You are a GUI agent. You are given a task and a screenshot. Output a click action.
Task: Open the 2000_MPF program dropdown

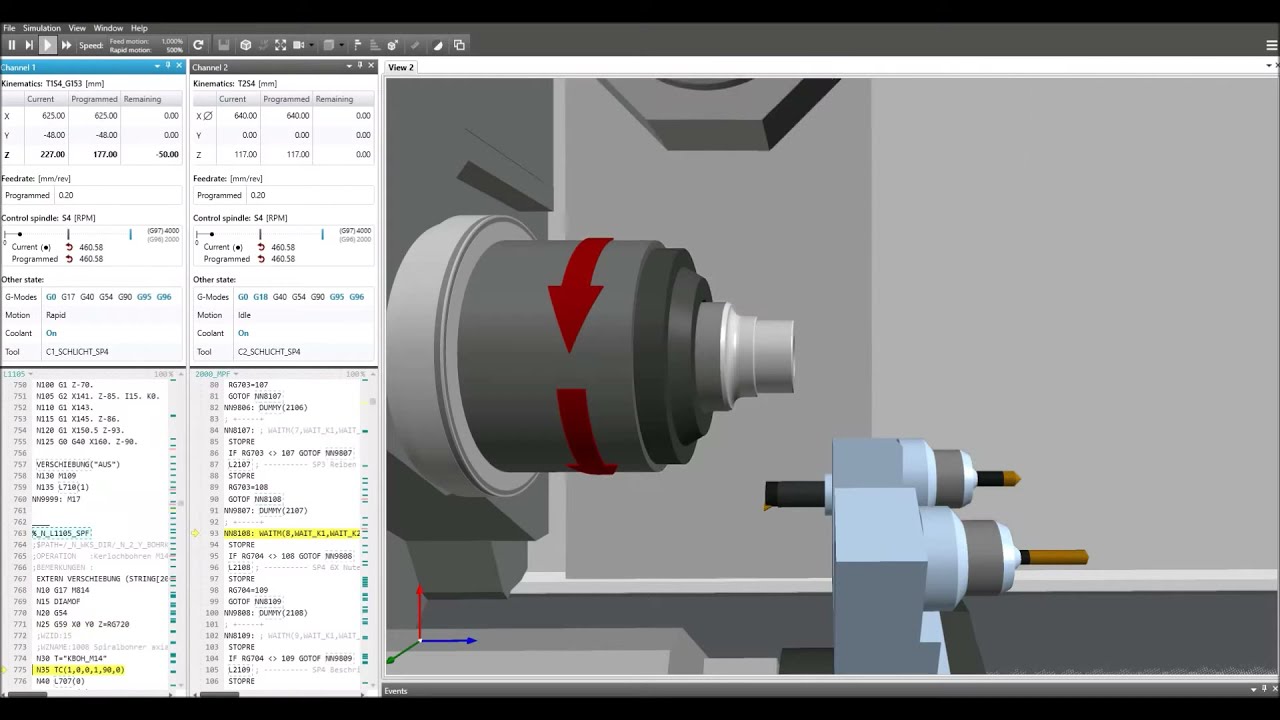coord(235,374)
